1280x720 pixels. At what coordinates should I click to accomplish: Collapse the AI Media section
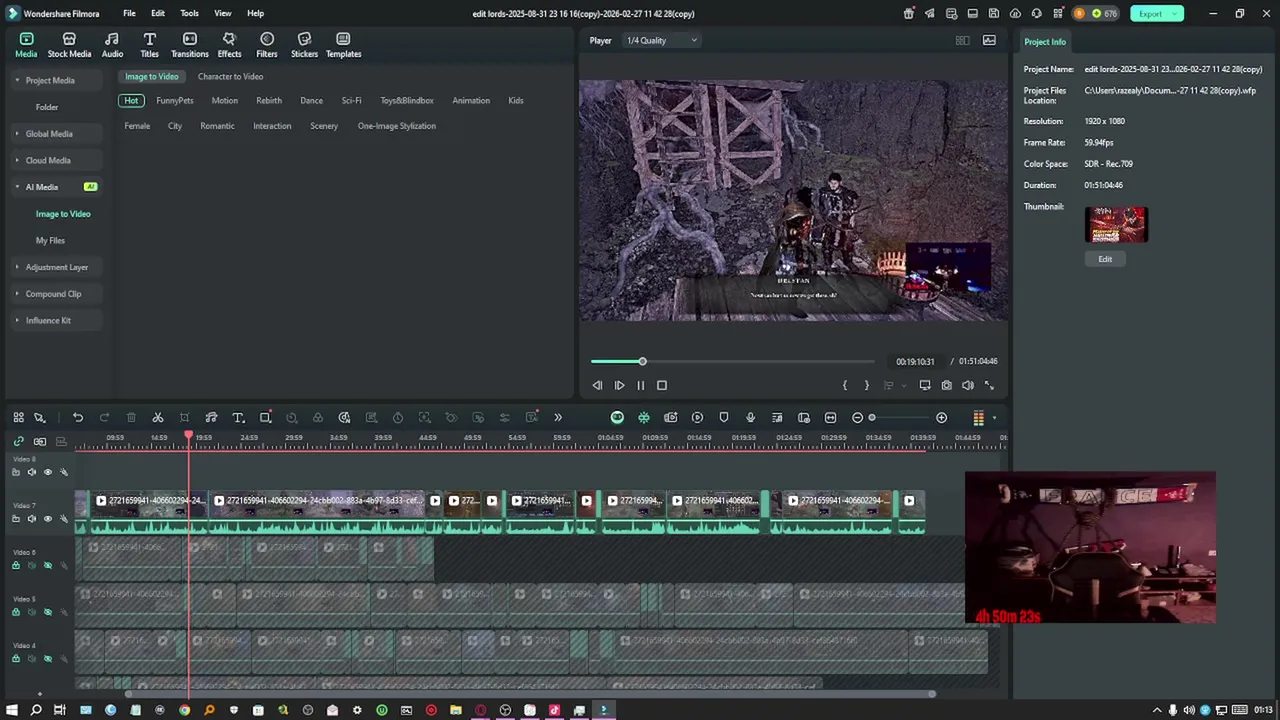[17, 187]
